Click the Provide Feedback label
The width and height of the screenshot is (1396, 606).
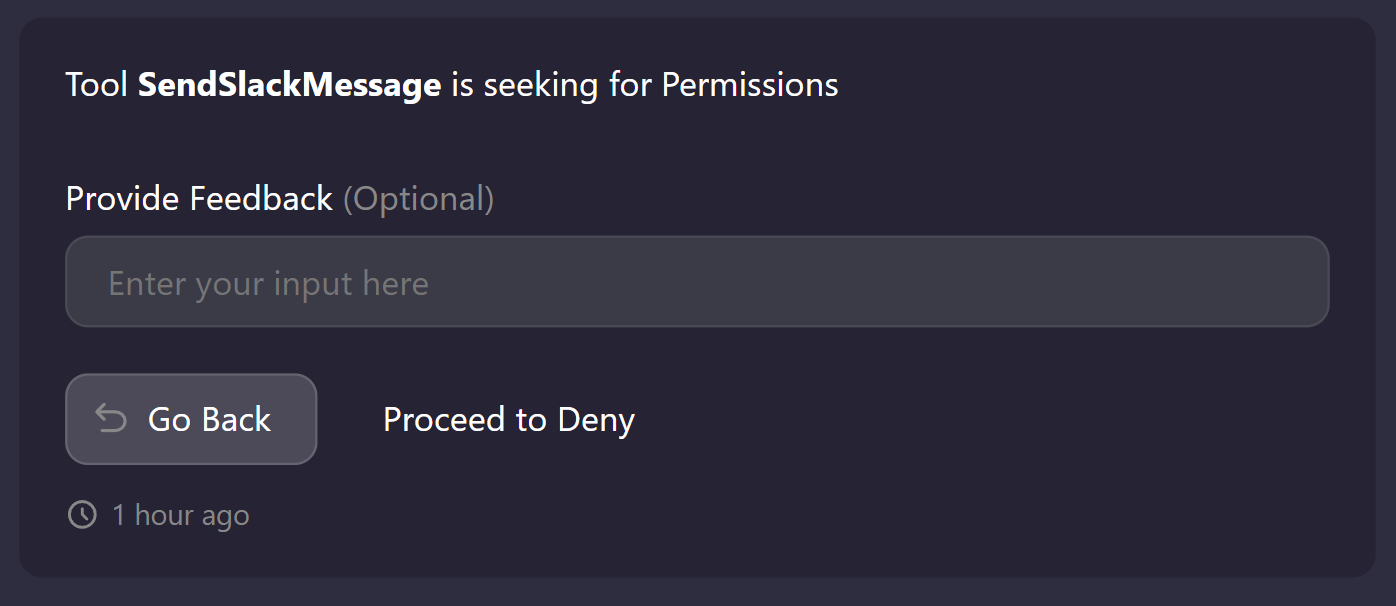click(x=199, y=199)
